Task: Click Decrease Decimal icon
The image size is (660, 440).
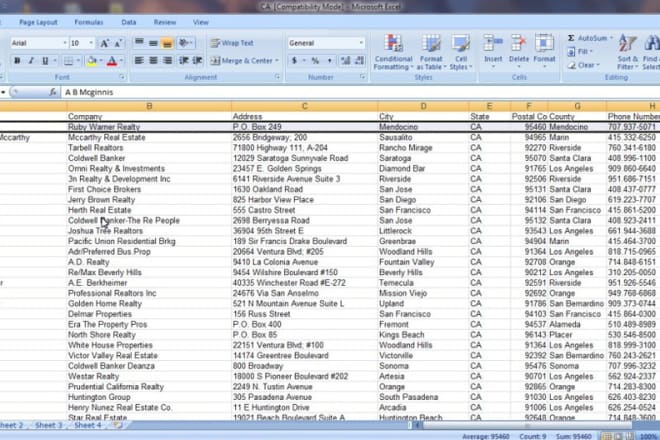Action: (359, 61)
